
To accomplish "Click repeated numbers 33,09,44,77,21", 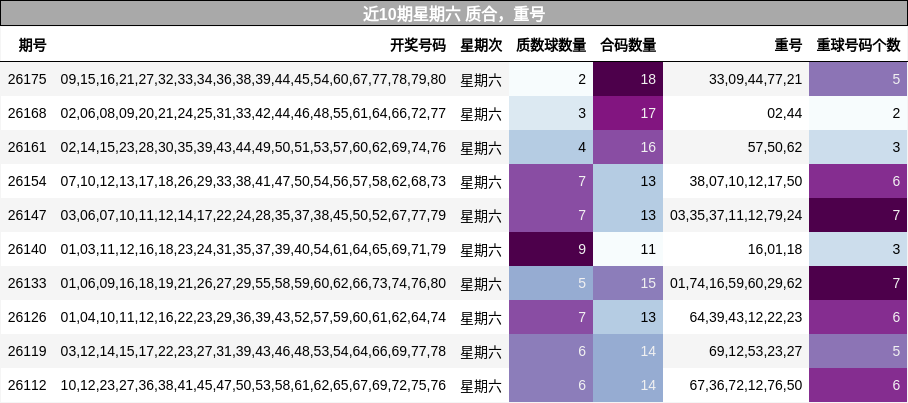I will click(756, 79).
